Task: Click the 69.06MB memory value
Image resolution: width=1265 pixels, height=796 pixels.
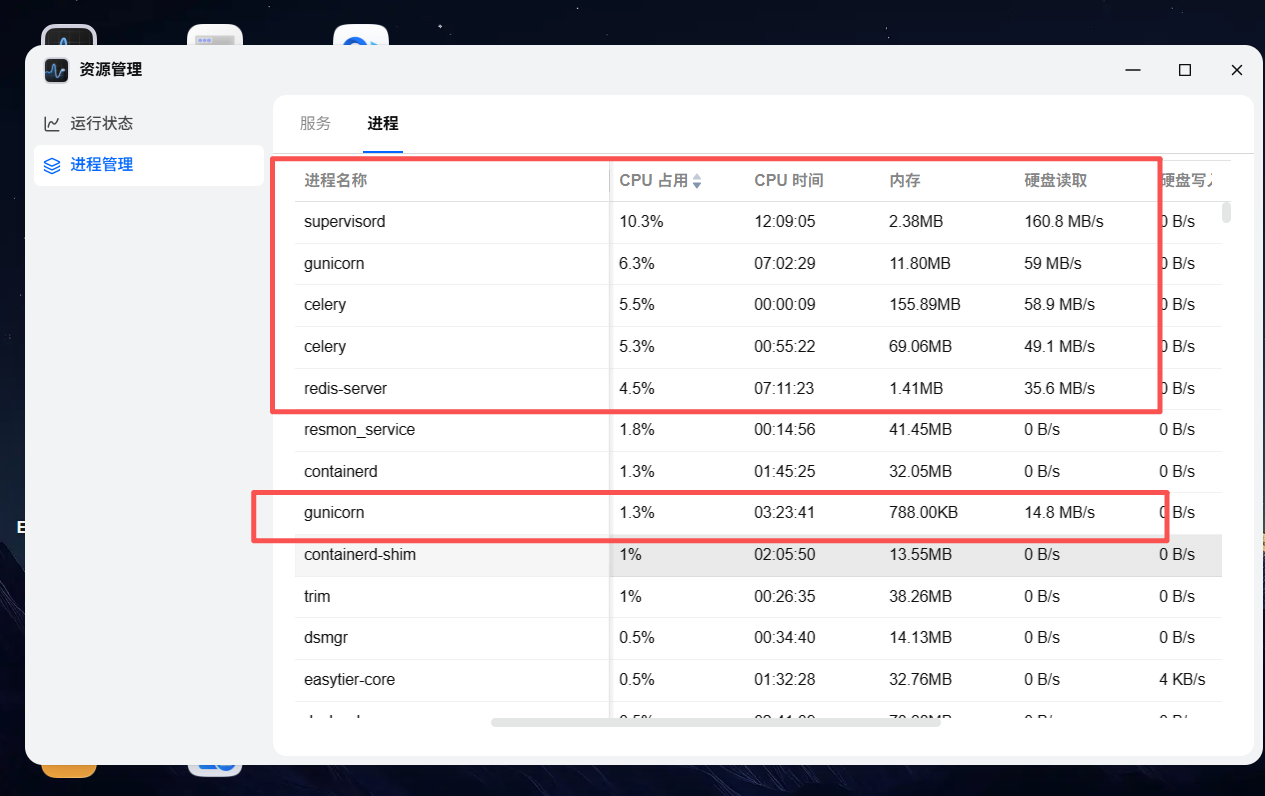Action: 920,347
